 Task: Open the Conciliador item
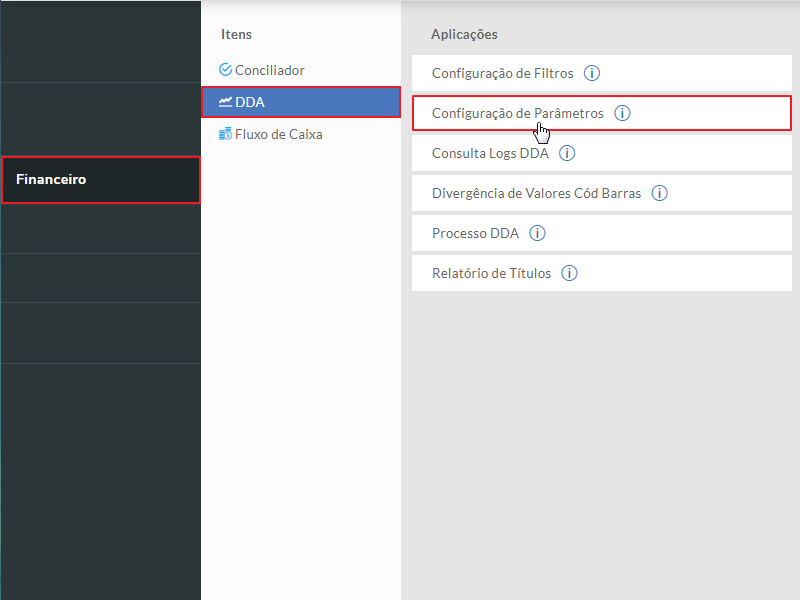click(x=269, y=70)
